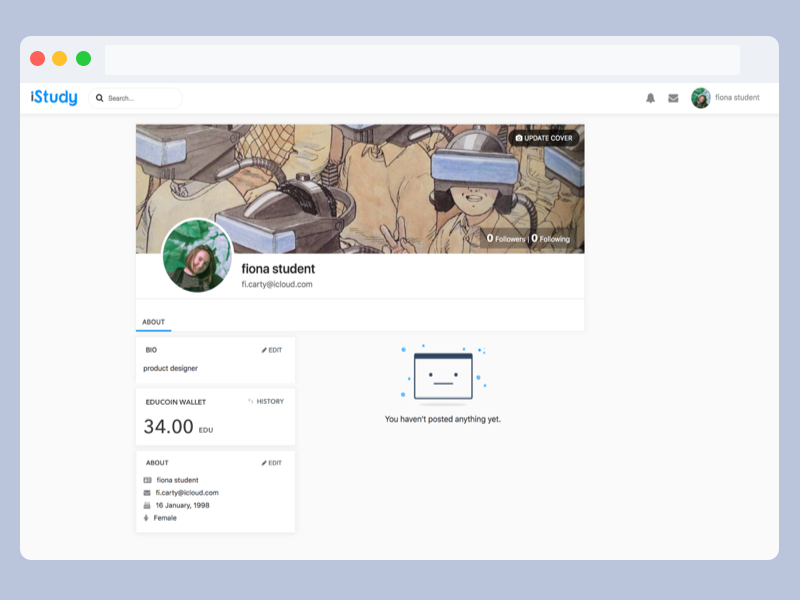Click the name card icon in About

coord(147,480)
